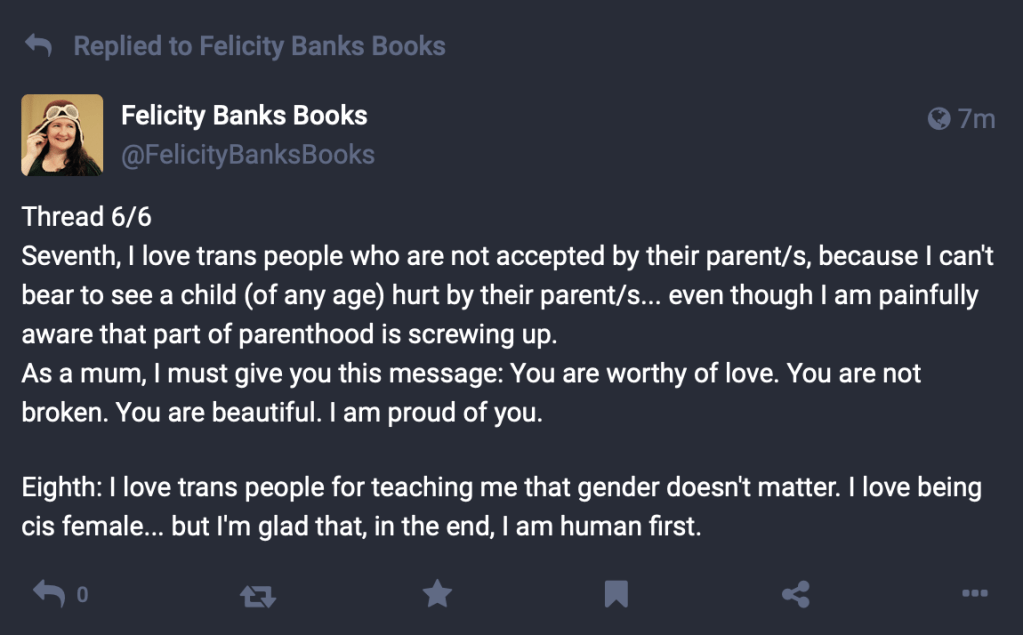Reply to the post with the bottom arrow icon
Image resolution: width=1023 pixels, height=635 pixels.
[x=48, y=594]
